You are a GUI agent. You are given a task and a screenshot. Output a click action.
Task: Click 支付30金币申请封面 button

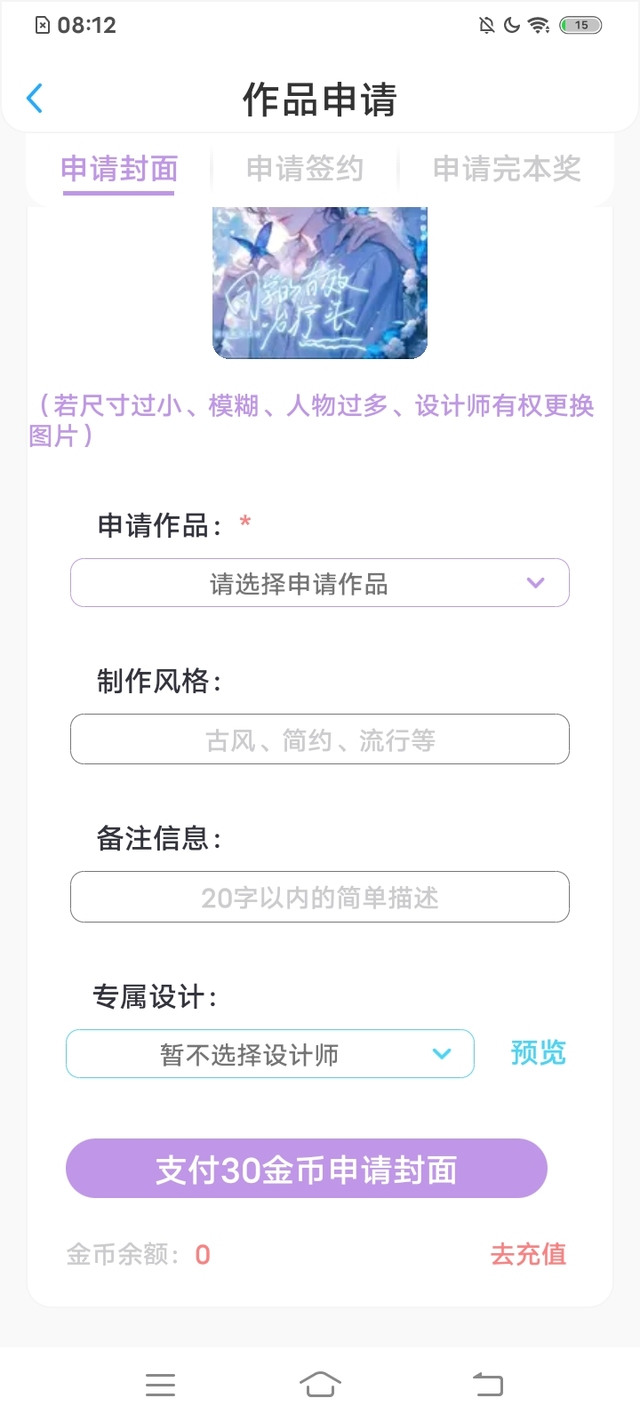307,1168
